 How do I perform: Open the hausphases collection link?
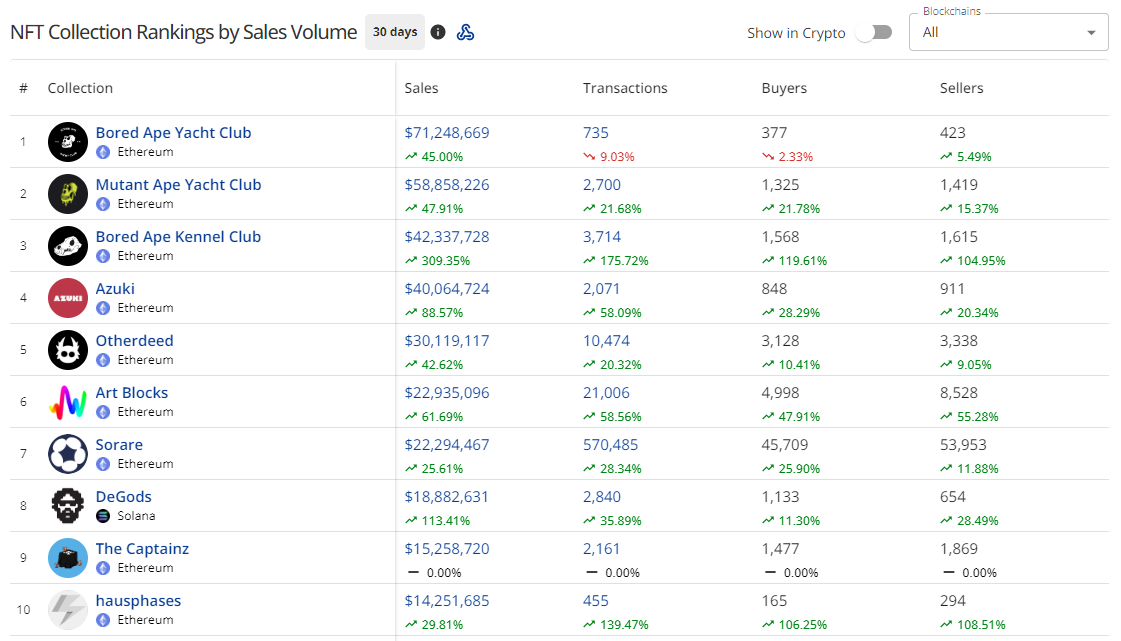[x=138, y=601]
